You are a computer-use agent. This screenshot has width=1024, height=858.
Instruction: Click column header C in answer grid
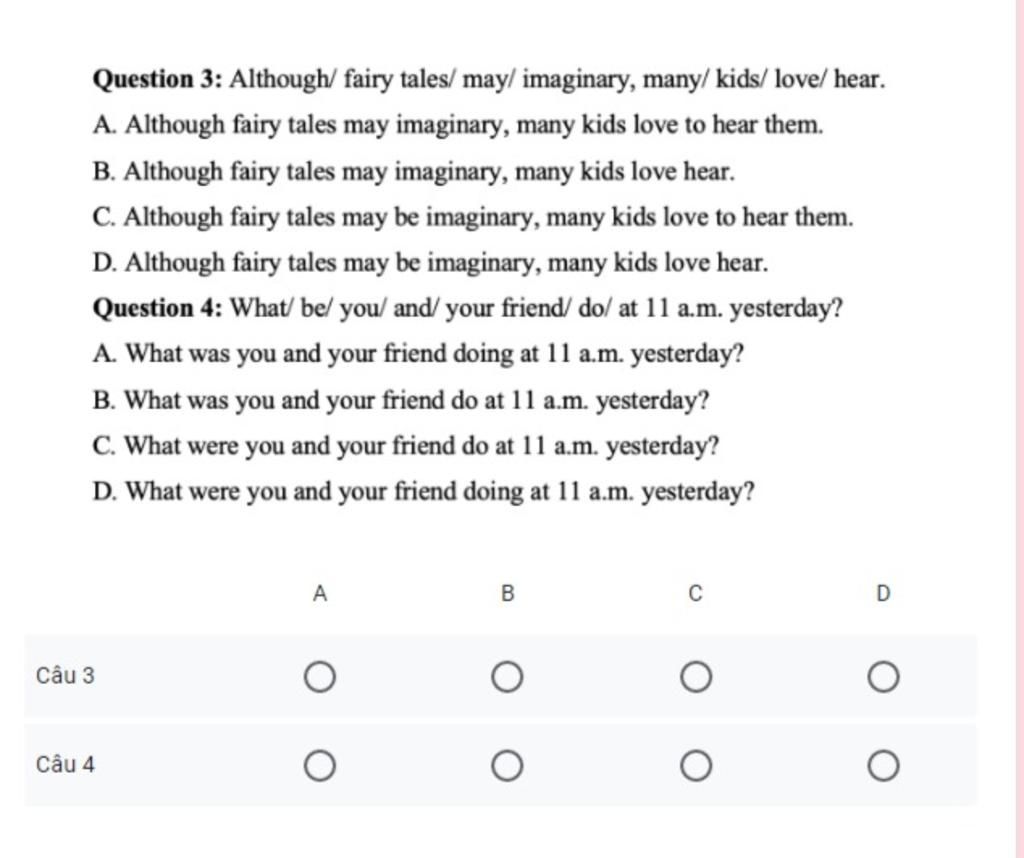tap(696, 594)
